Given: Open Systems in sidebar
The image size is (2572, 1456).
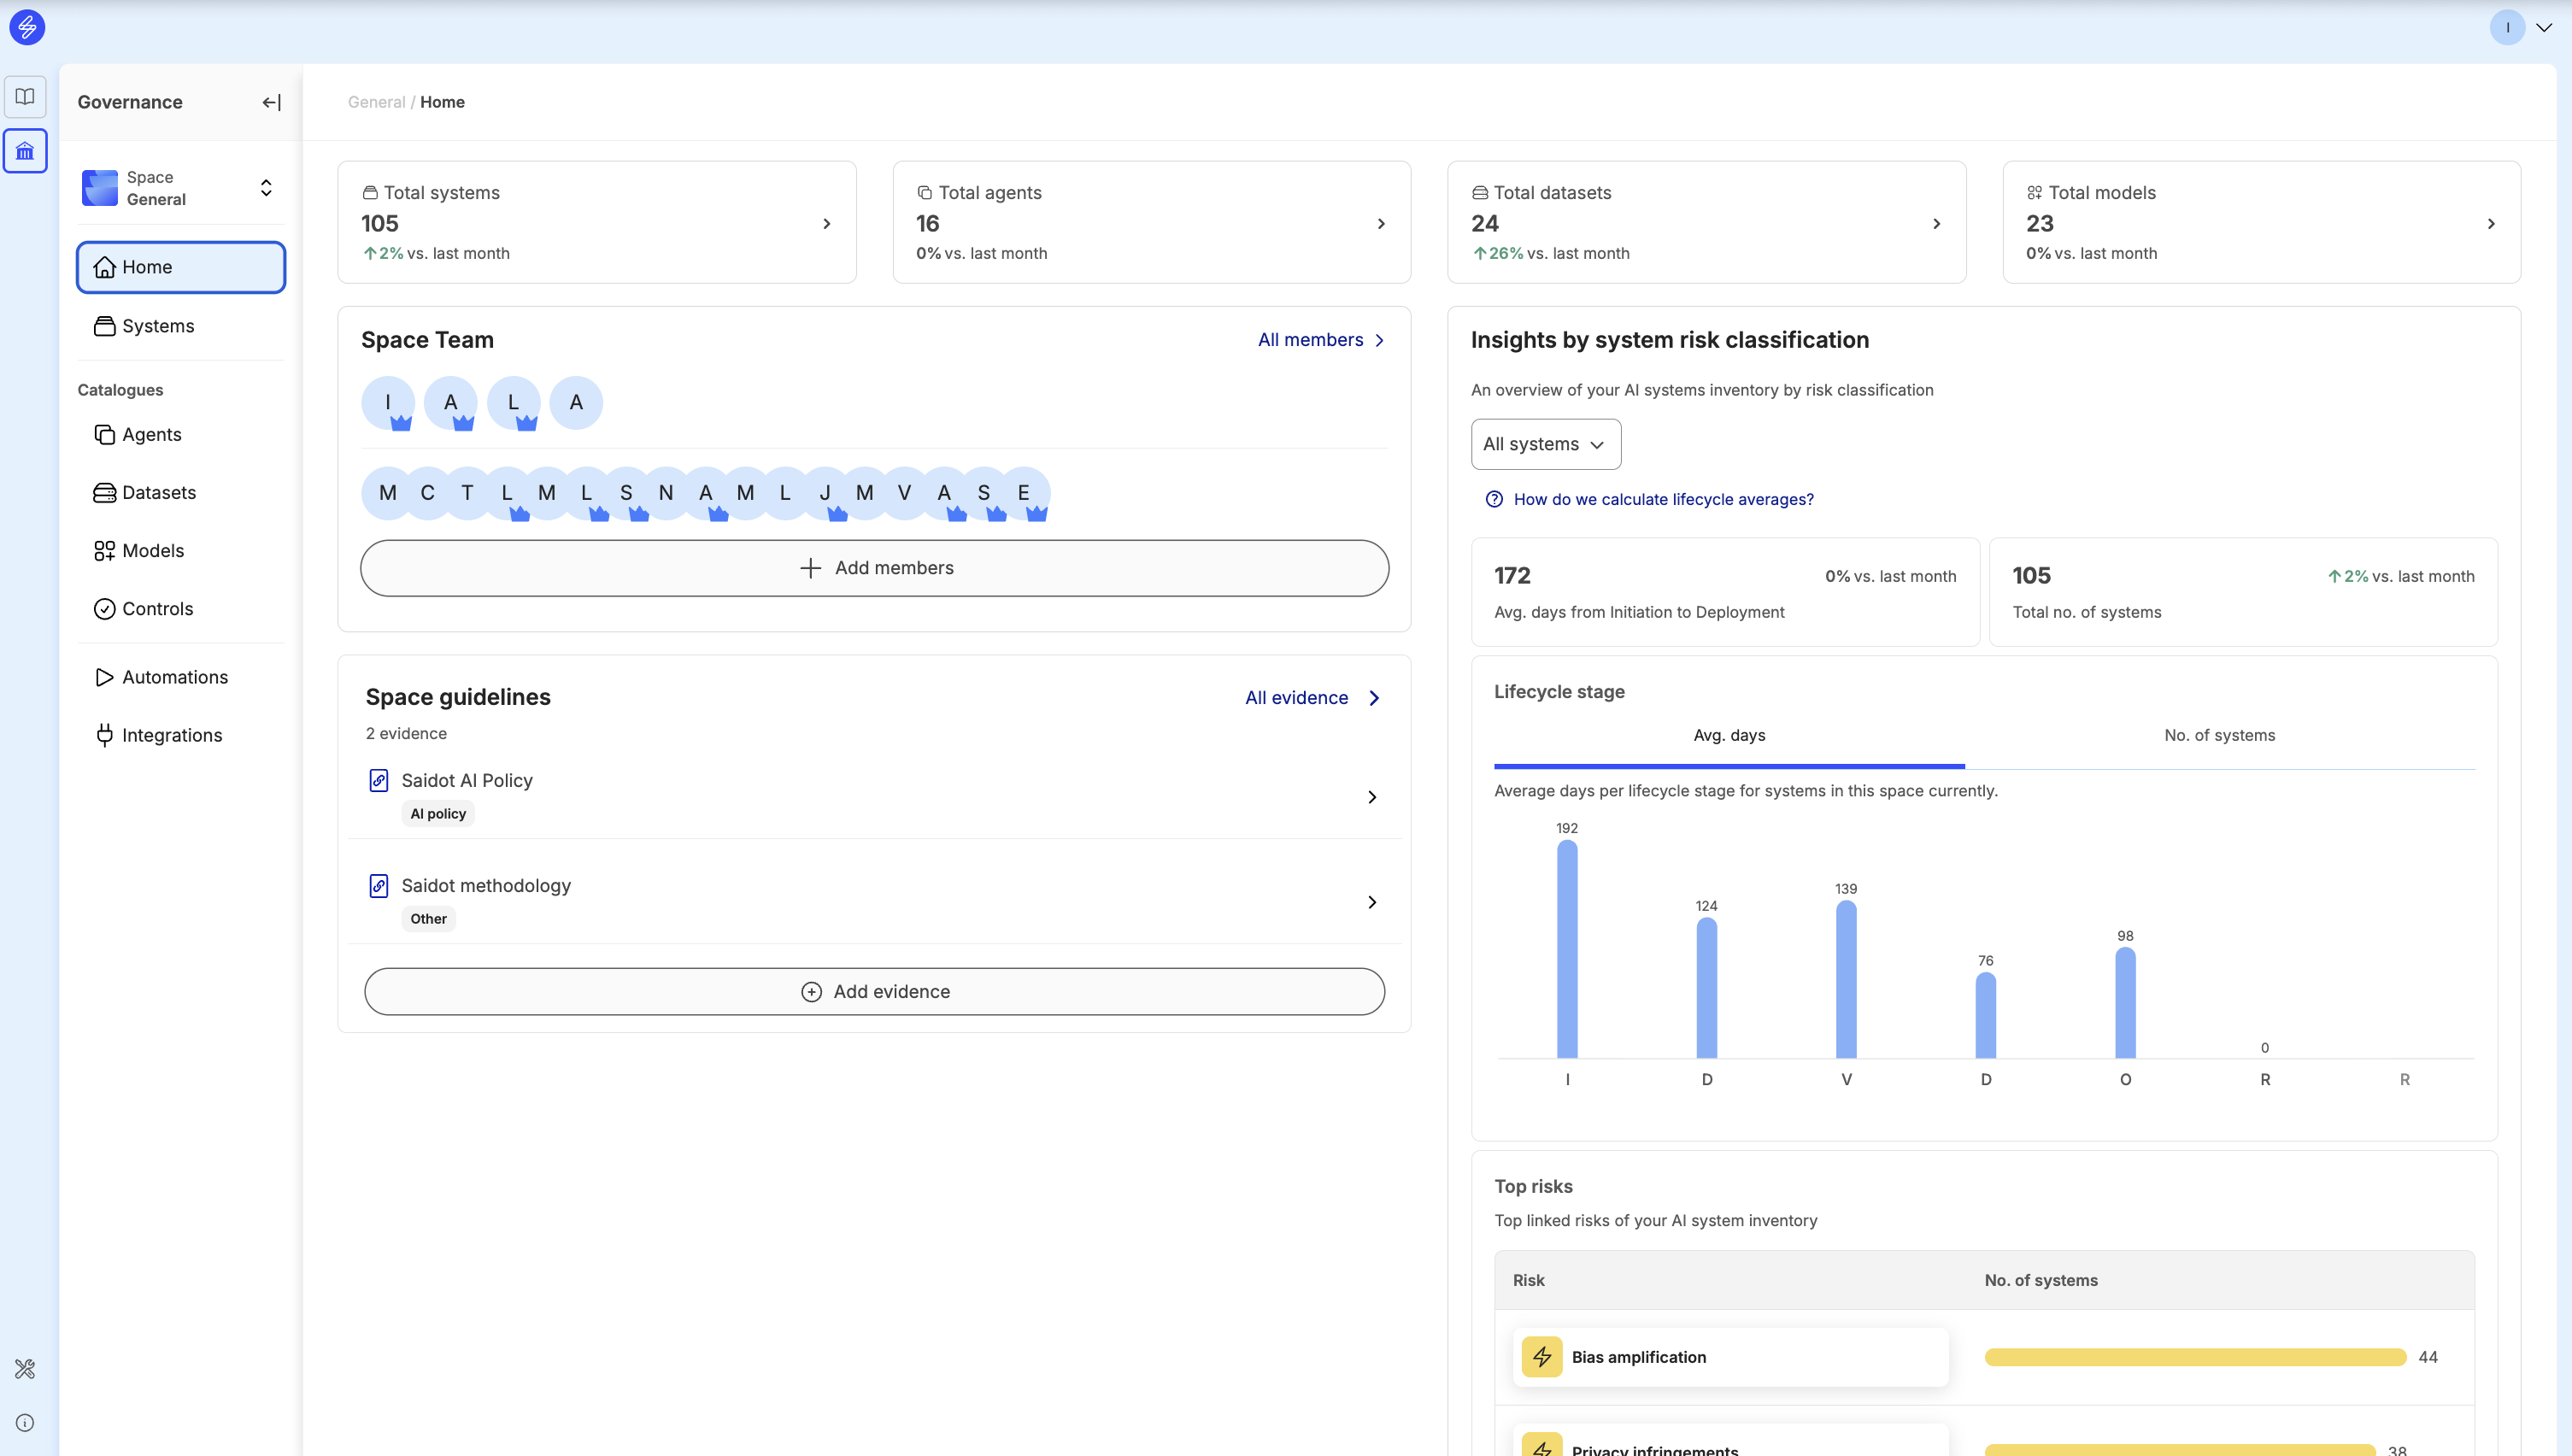Looking at the screenshot, I should coord(181,326).
